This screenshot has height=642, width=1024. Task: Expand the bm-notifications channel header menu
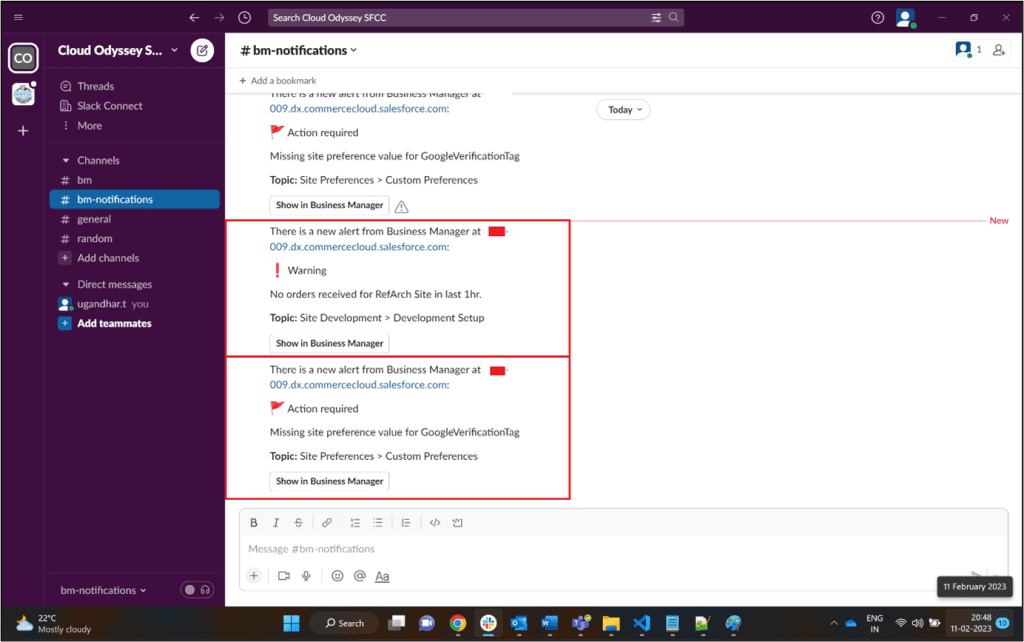click(x=300, y=50)
